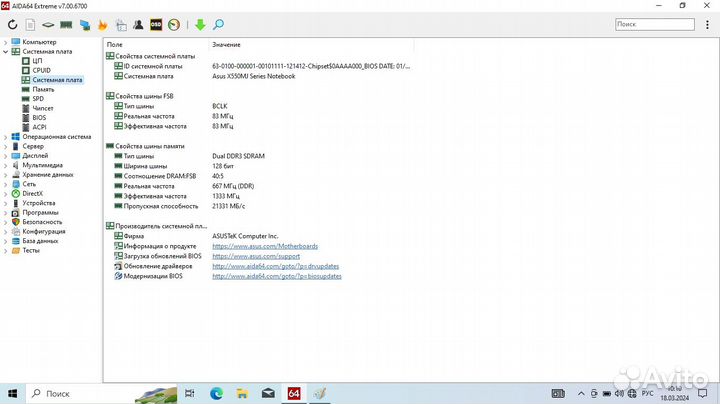Select Безопасность in the tree
This screenshot has width=720, height=404.
(x=42, y=222)
